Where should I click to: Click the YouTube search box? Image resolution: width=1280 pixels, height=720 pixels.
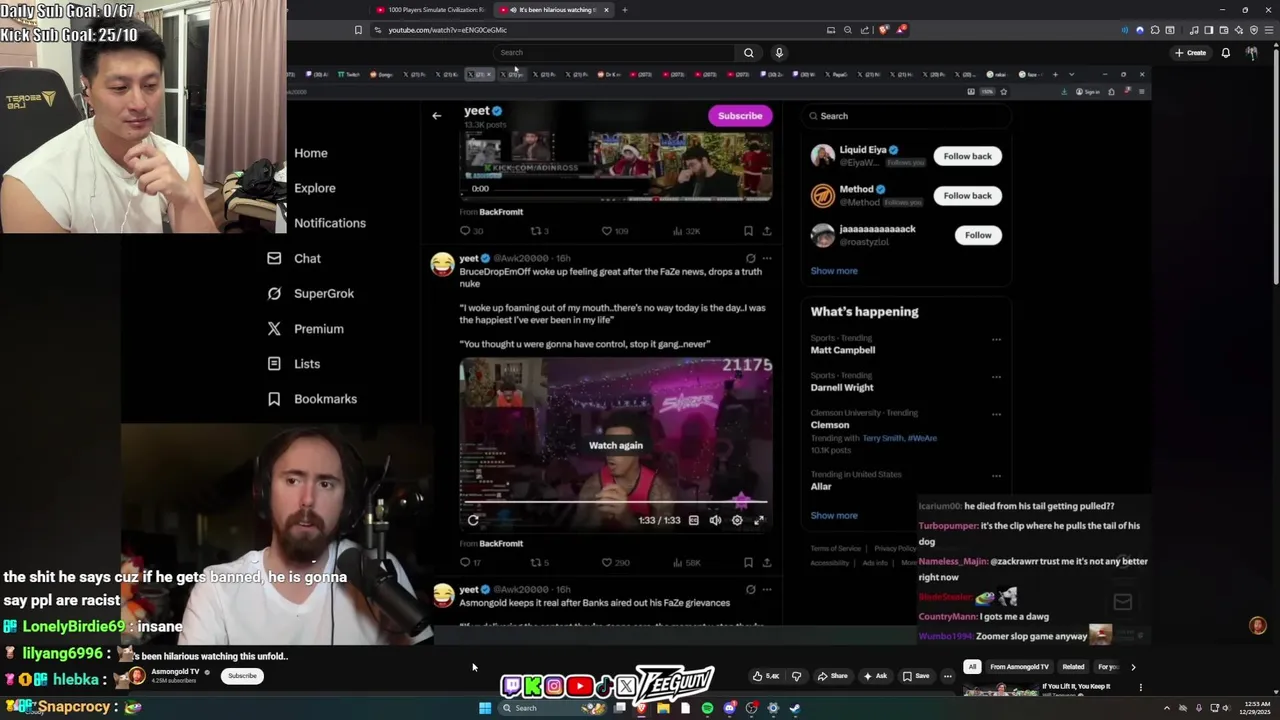coord(614,52)
